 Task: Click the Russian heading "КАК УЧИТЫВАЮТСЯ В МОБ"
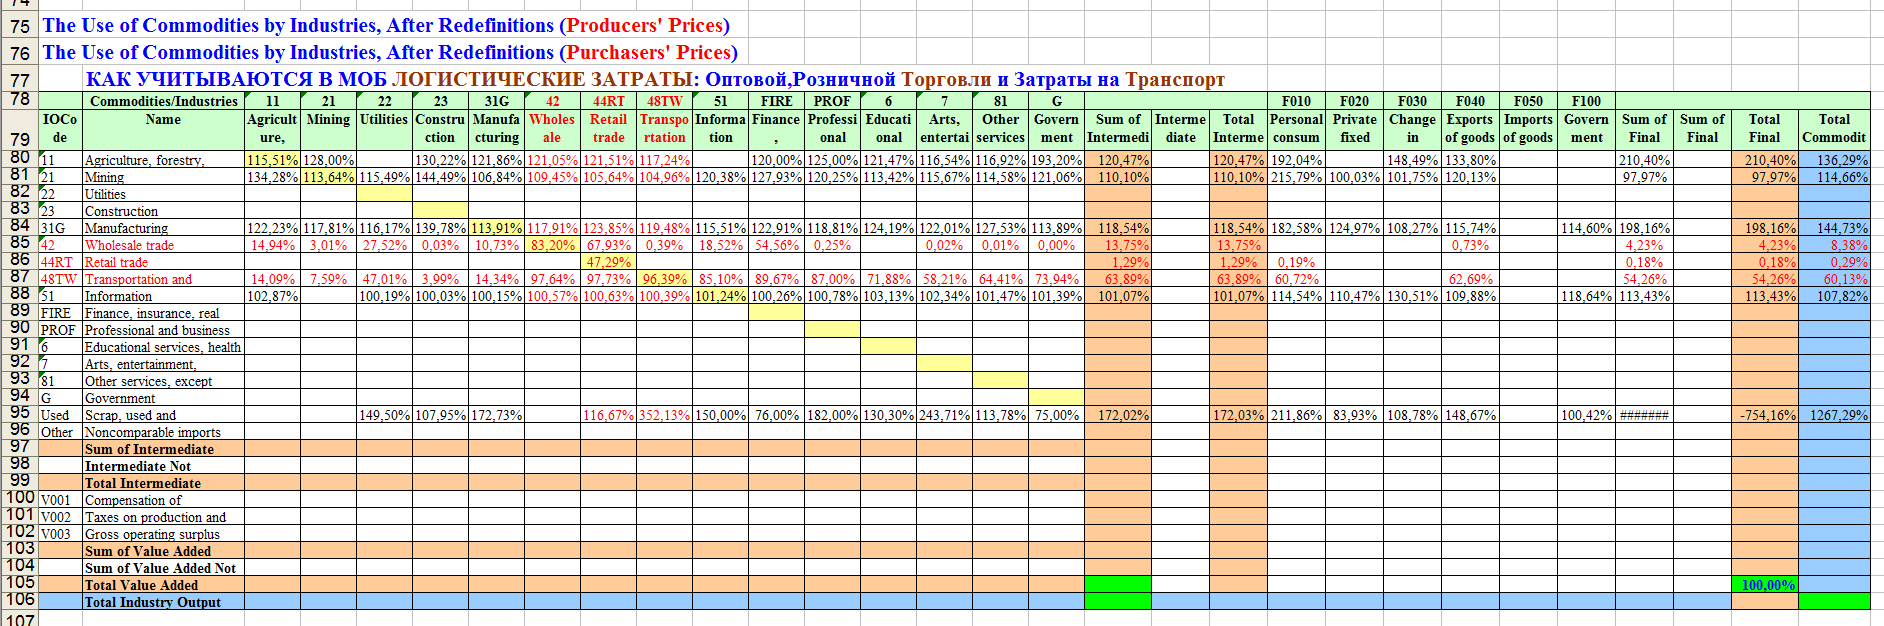coord(237,80)
